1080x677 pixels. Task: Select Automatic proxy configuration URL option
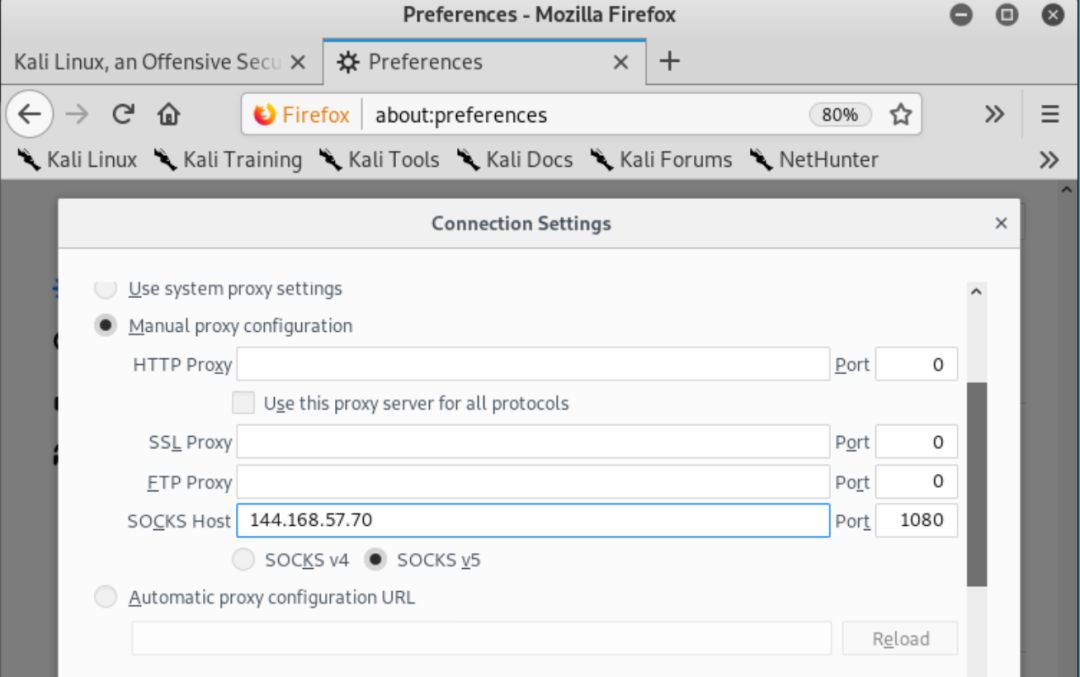105,596
